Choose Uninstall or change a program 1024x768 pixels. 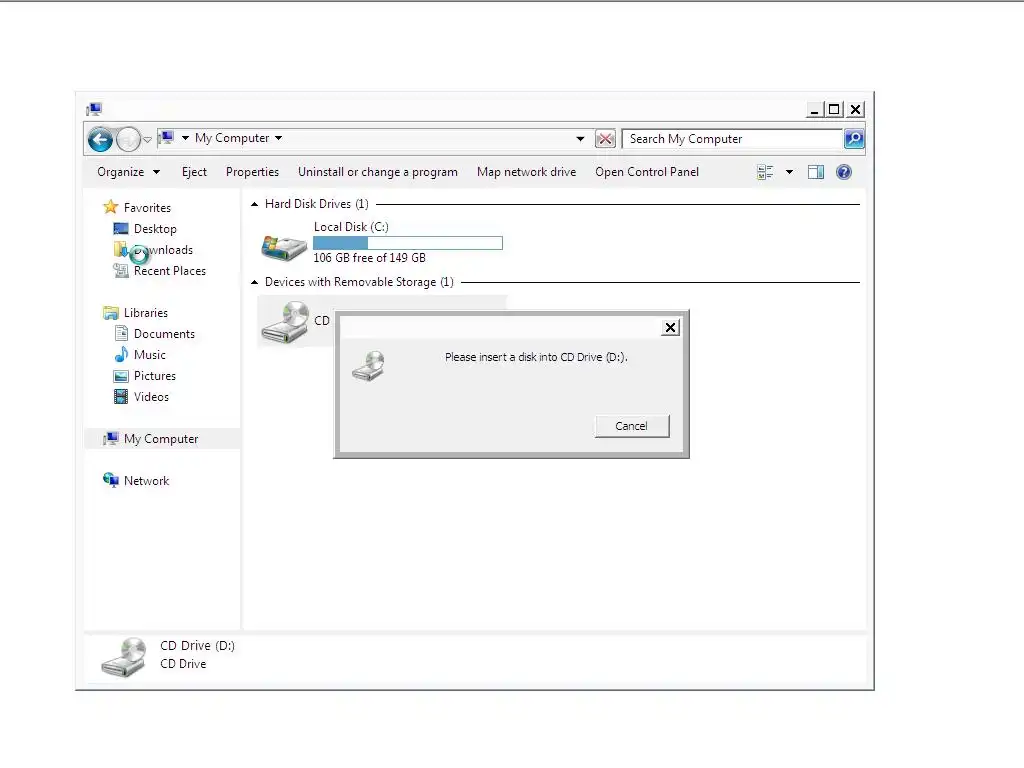[377, 172]
